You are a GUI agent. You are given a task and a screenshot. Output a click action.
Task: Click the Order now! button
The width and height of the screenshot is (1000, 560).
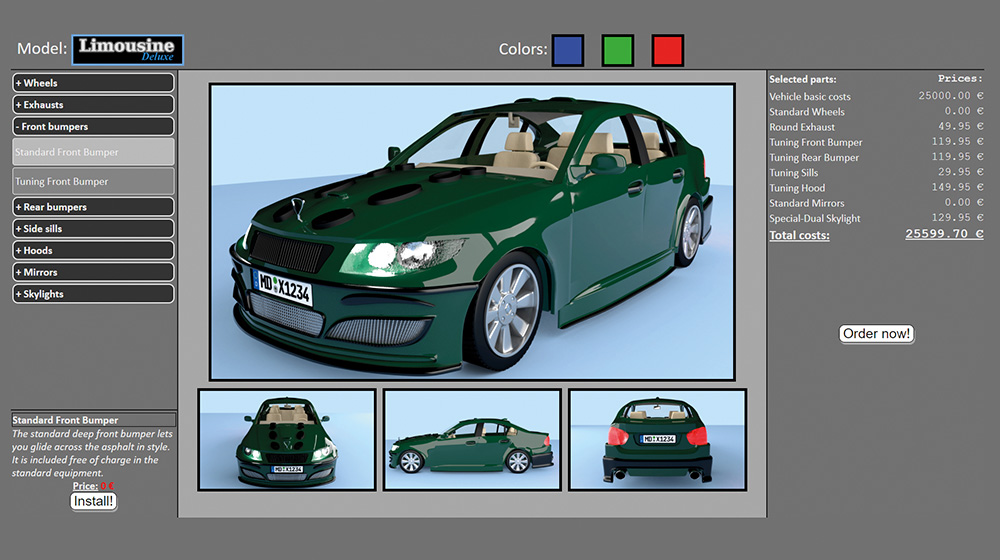click(x=877, y=334)
